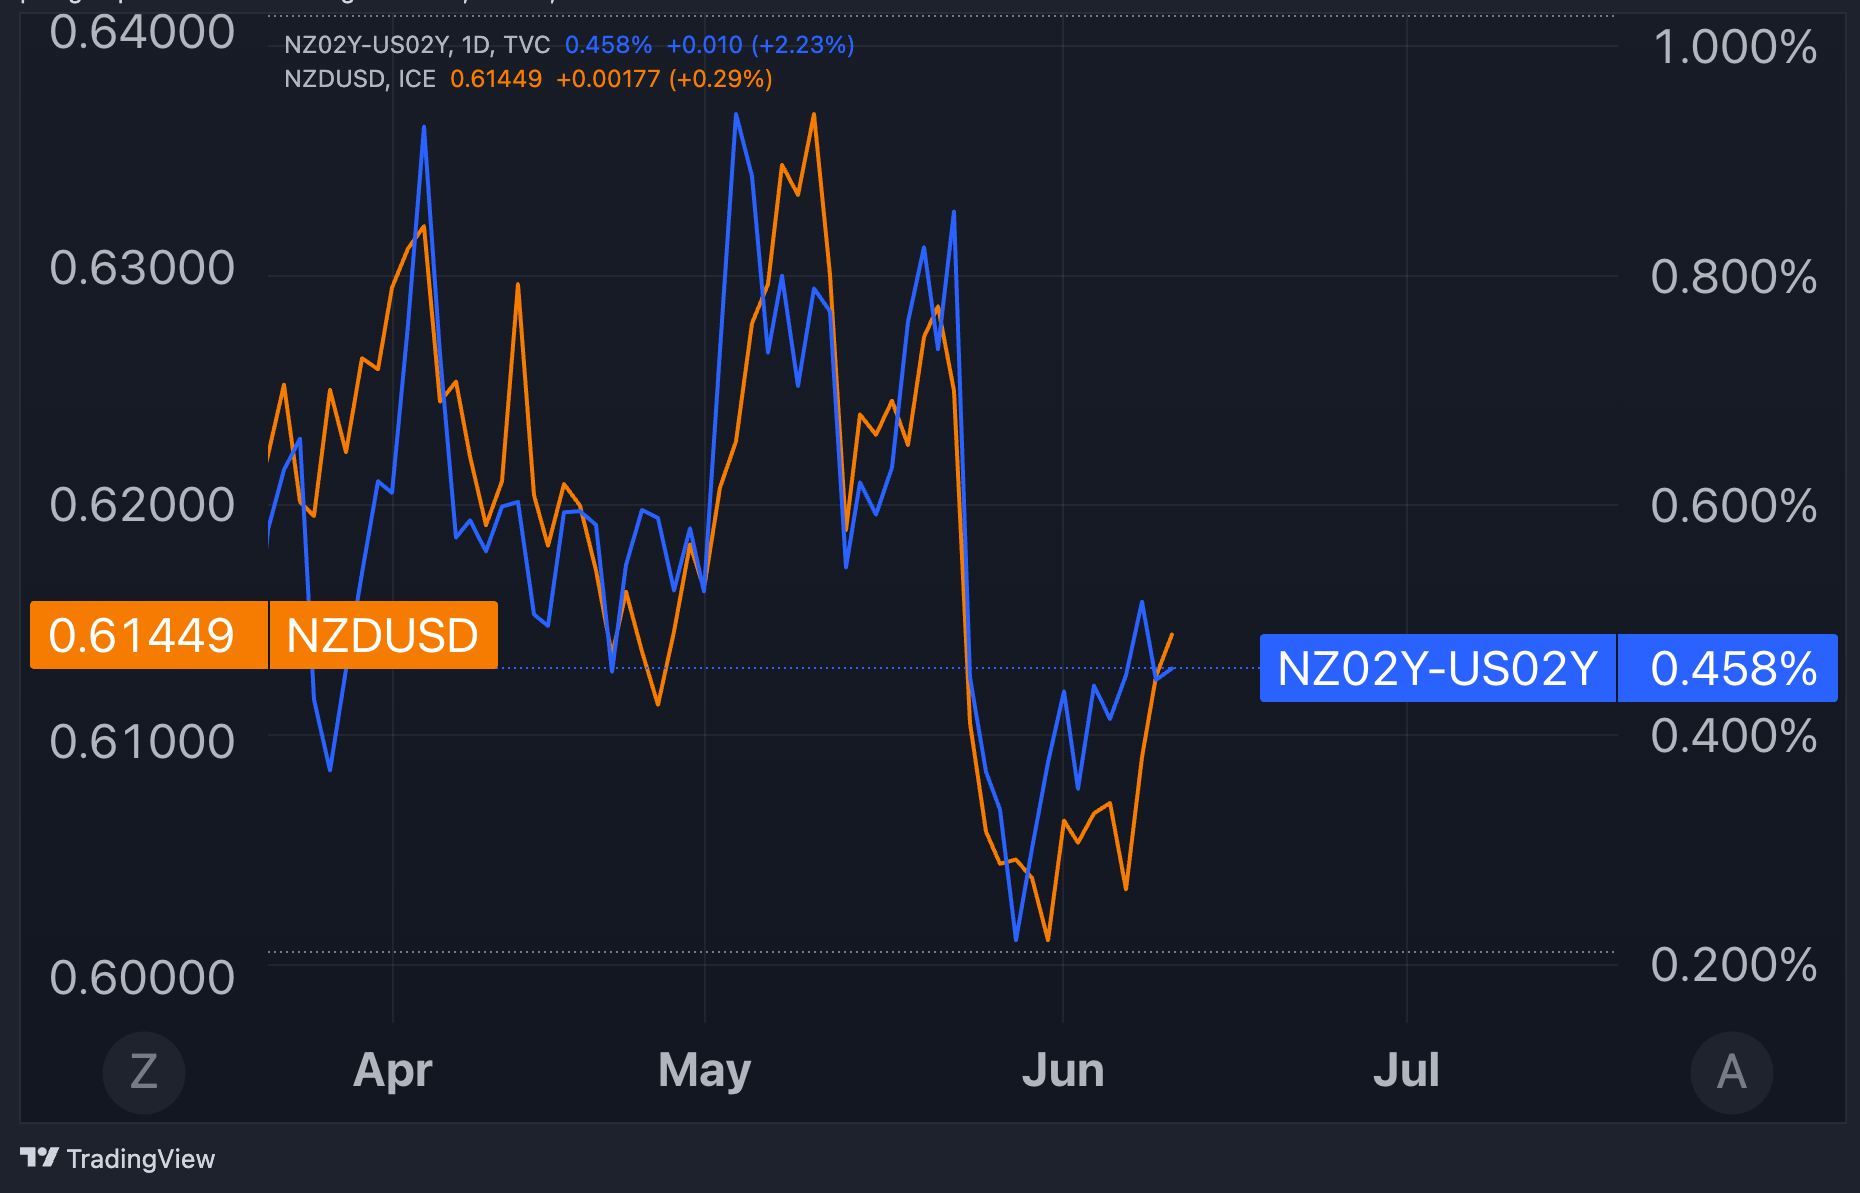
Task: Click the 0.63000 left price axis label
Action: point(142,268)
